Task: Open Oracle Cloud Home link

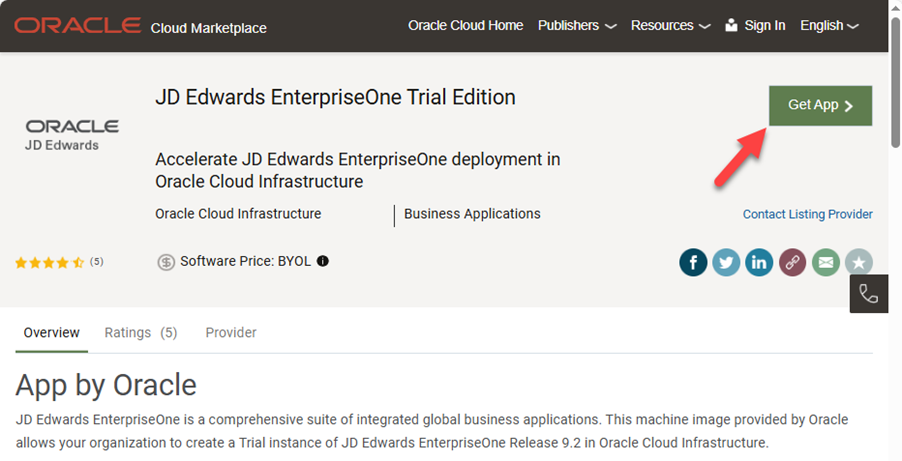Action: [465, 26]
